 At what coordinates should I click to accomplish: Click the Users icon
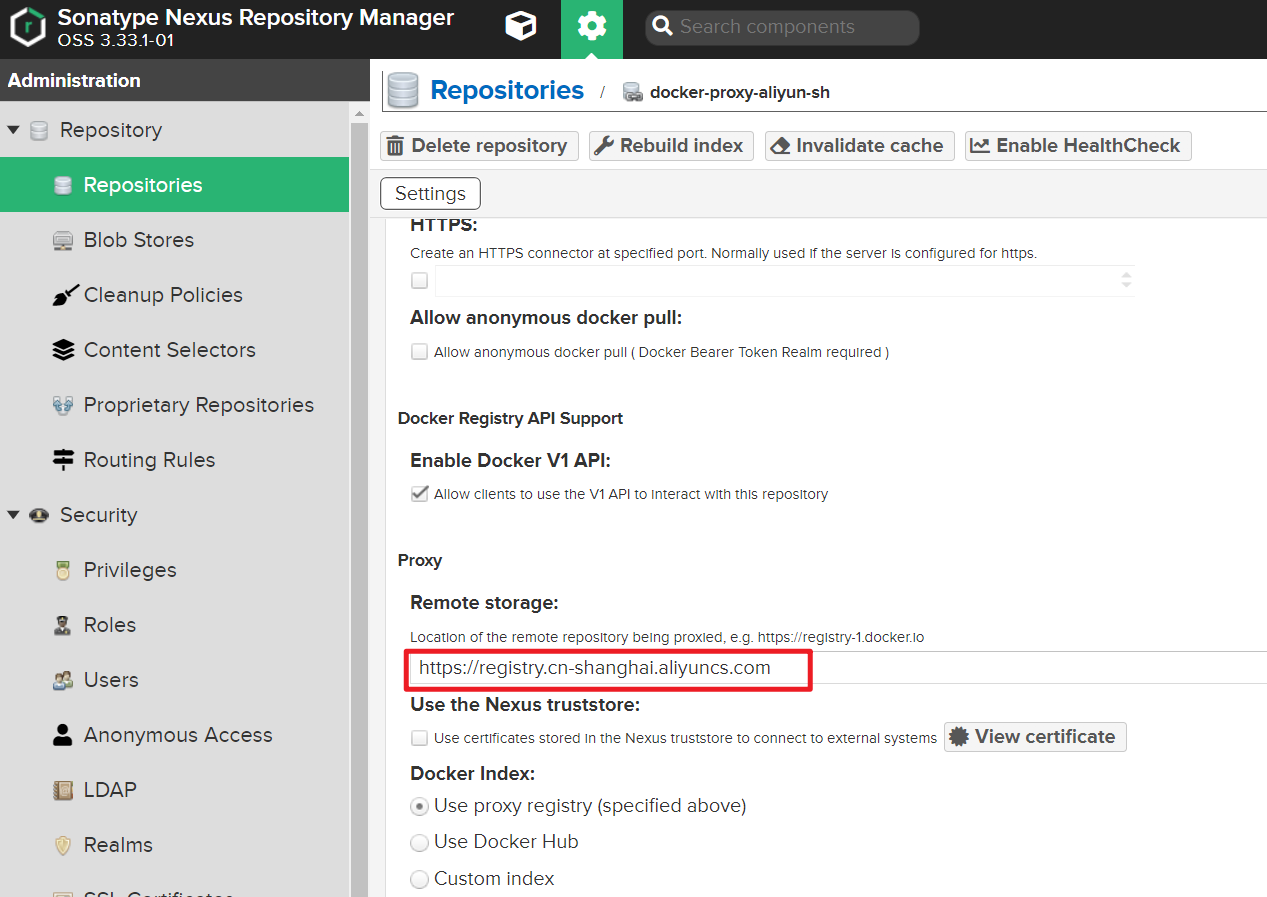point(63,680)
